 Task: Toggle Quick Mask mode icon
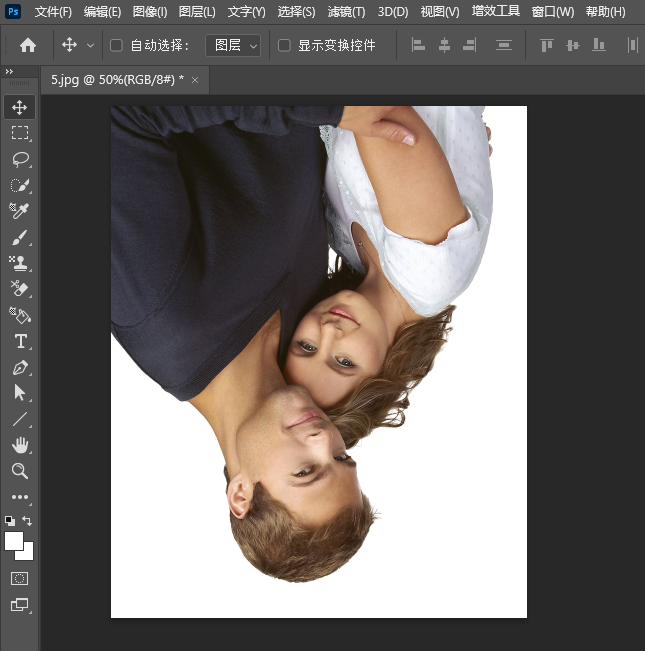coord(19,578)
